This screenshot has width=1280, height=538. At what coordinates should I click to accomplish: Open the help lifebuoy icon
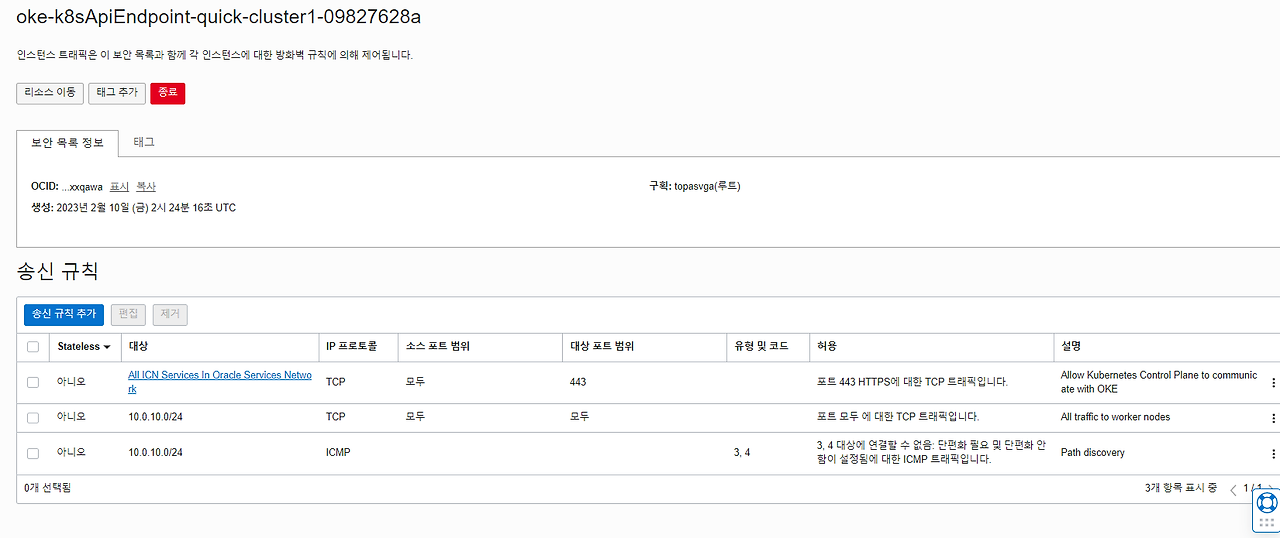1267,502
